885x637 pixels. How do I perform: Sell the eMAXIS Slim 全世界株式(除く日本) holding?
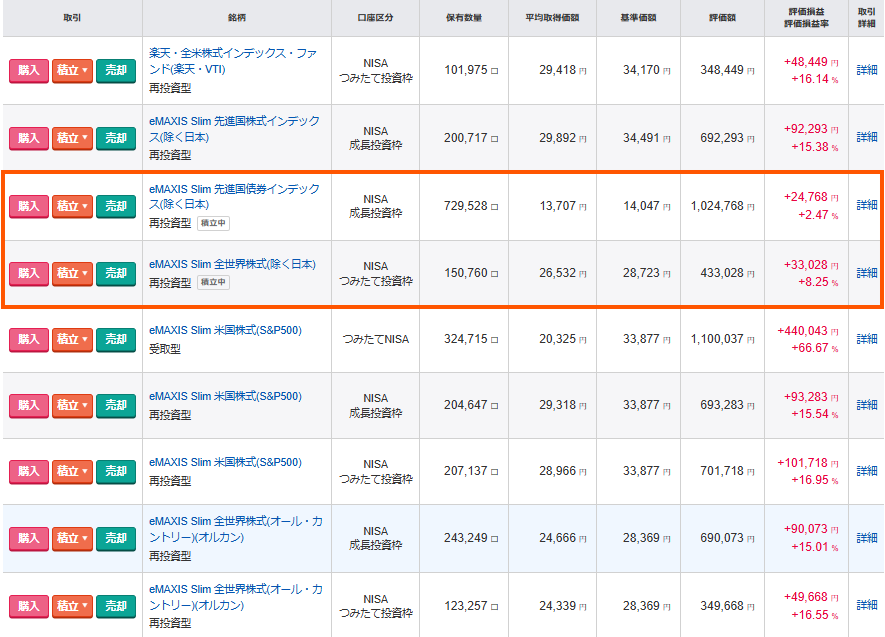point(116,274)
